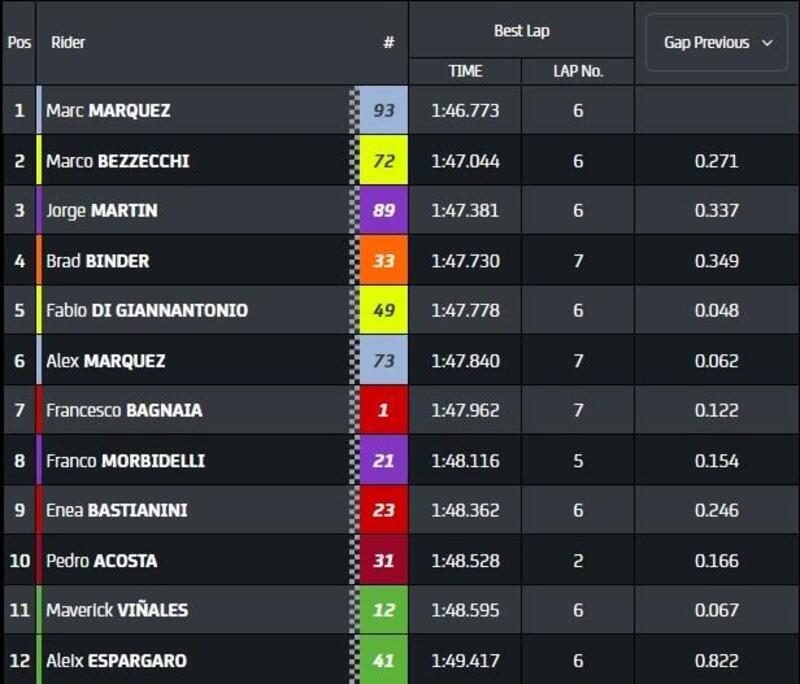Image resolution: width=800 pixels, height=684 pixels.
Task: Click Marc Marquez number 93 badge
Action: tap(383, 110)
